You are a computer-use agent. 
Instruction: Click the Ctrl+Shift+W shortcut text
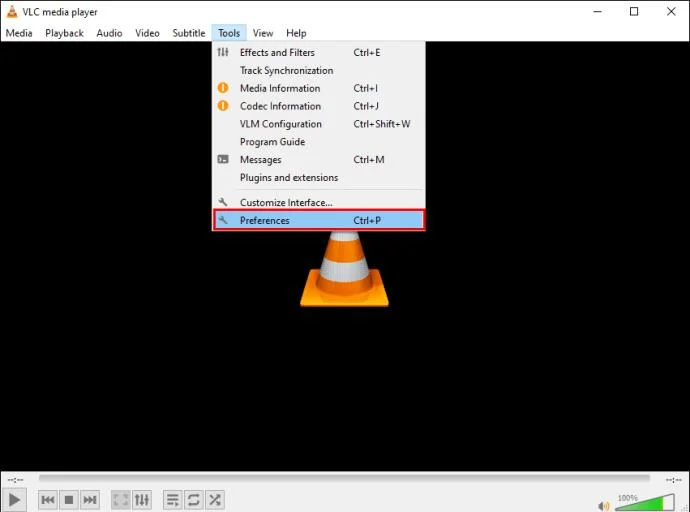[382, 124]
